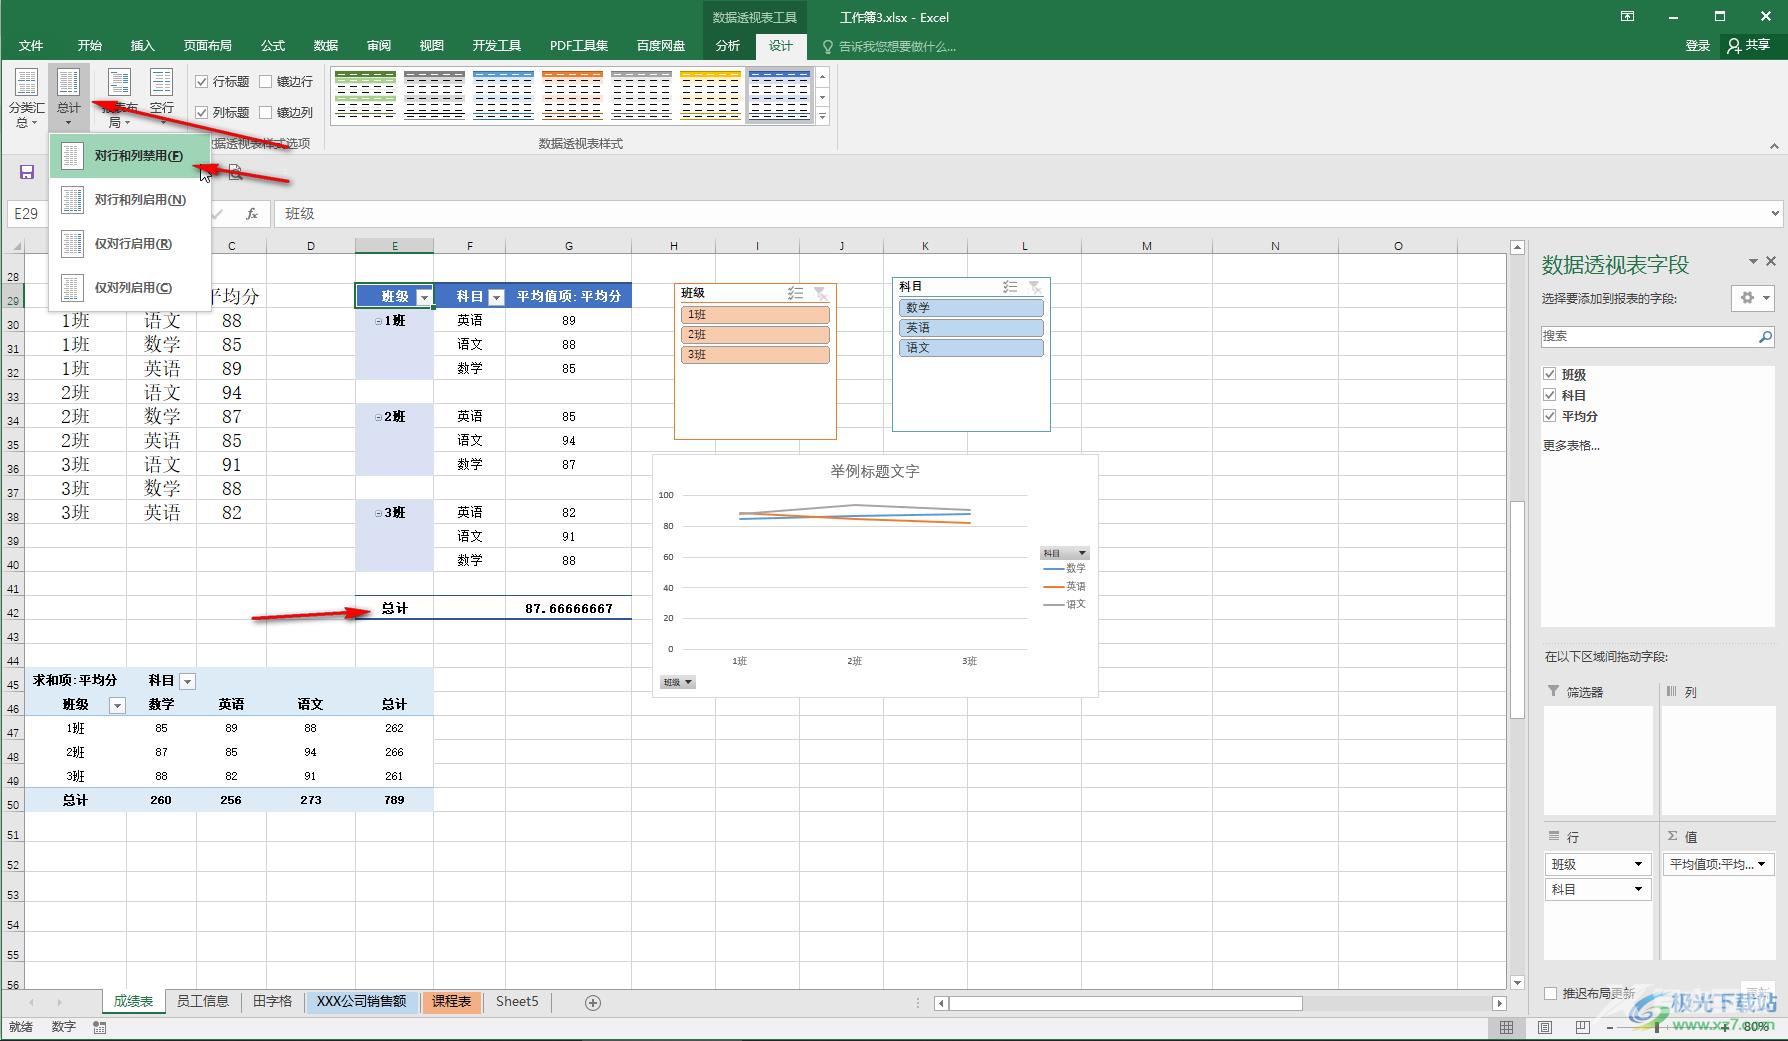The image size is (1788, 1041).
Task: Collapse the 1班 group in pivot table
Action: (x=379, y=321)
